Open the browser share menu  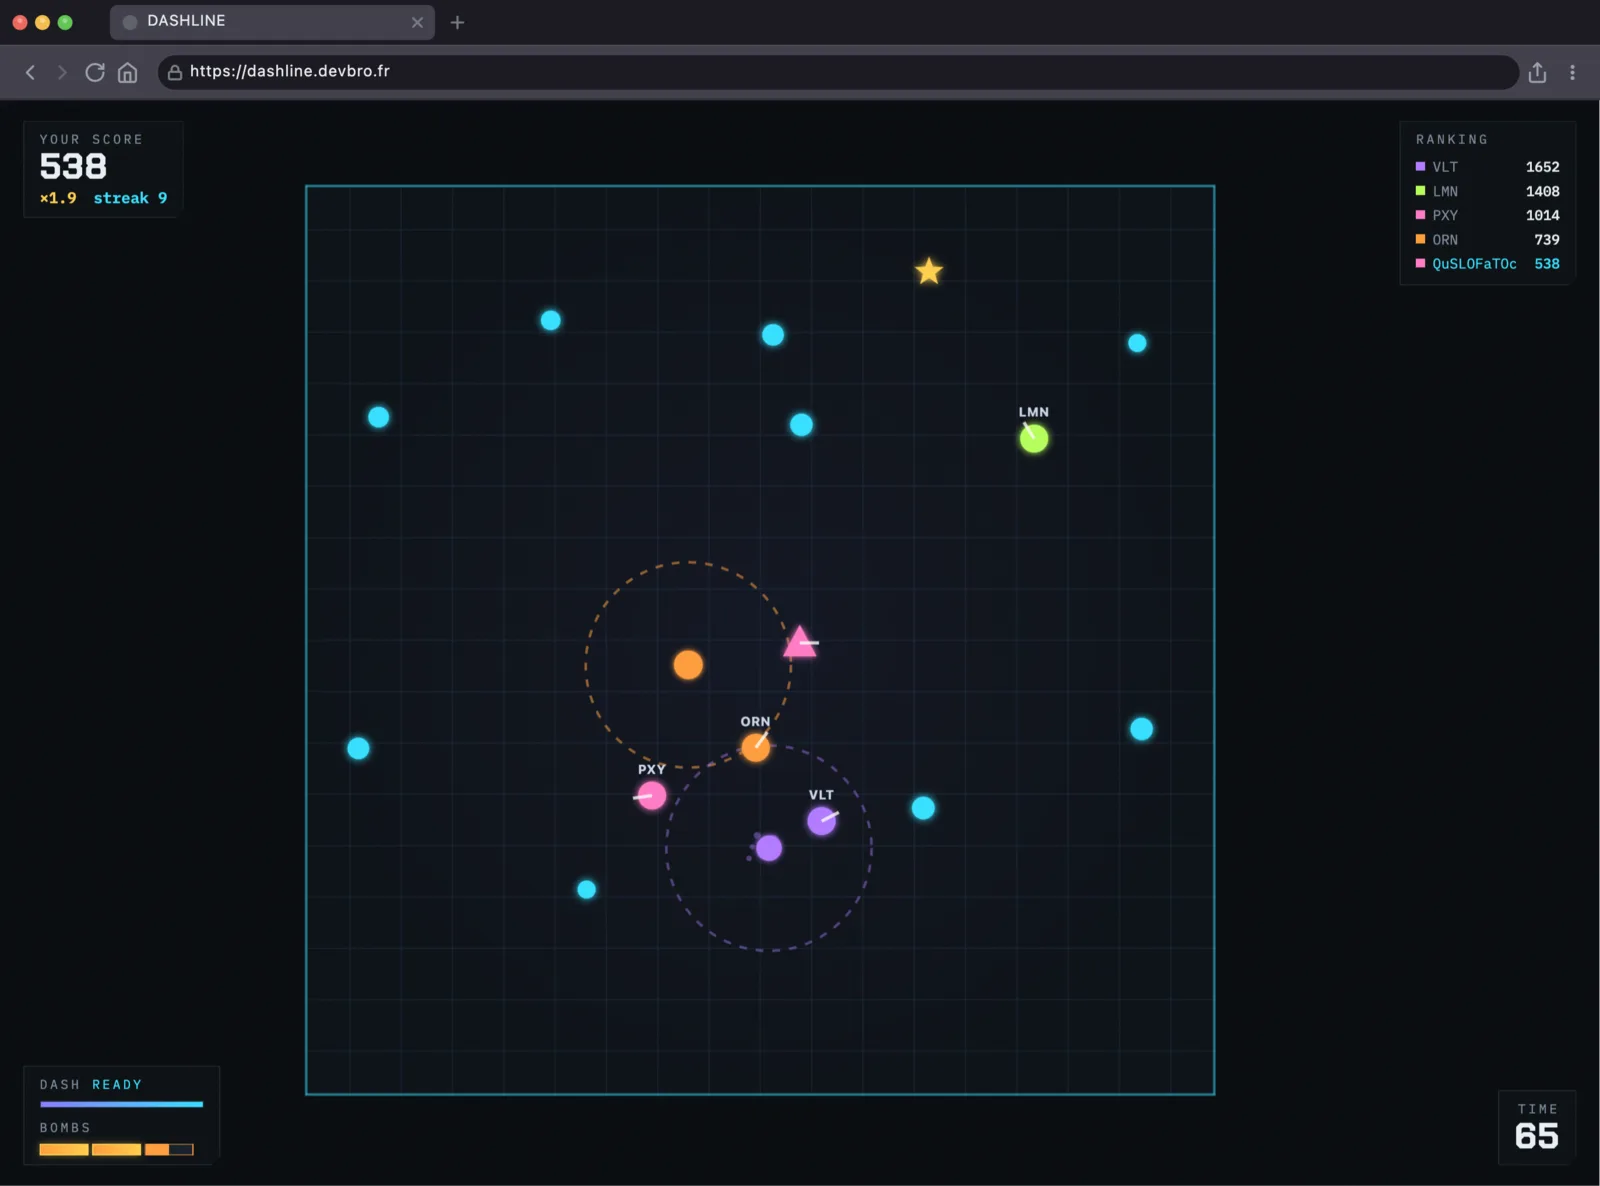click(1538, 72)
